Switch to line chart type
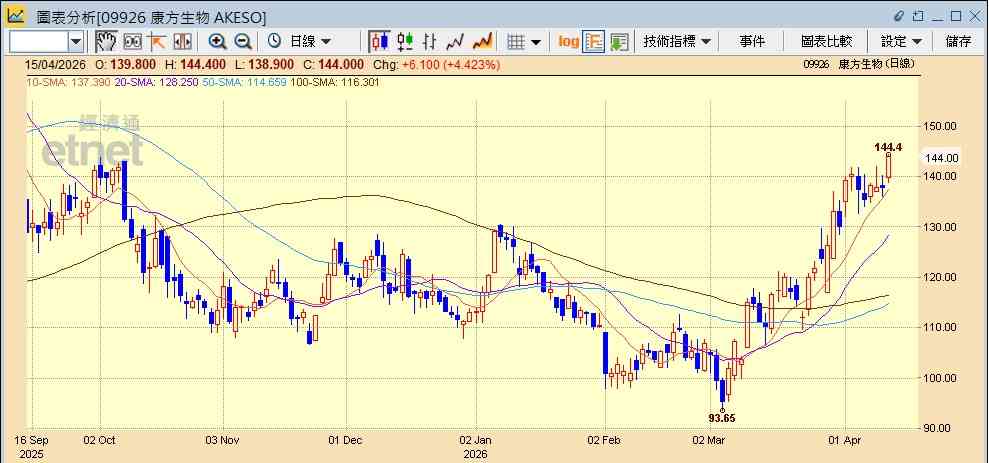 pos(455,42)
